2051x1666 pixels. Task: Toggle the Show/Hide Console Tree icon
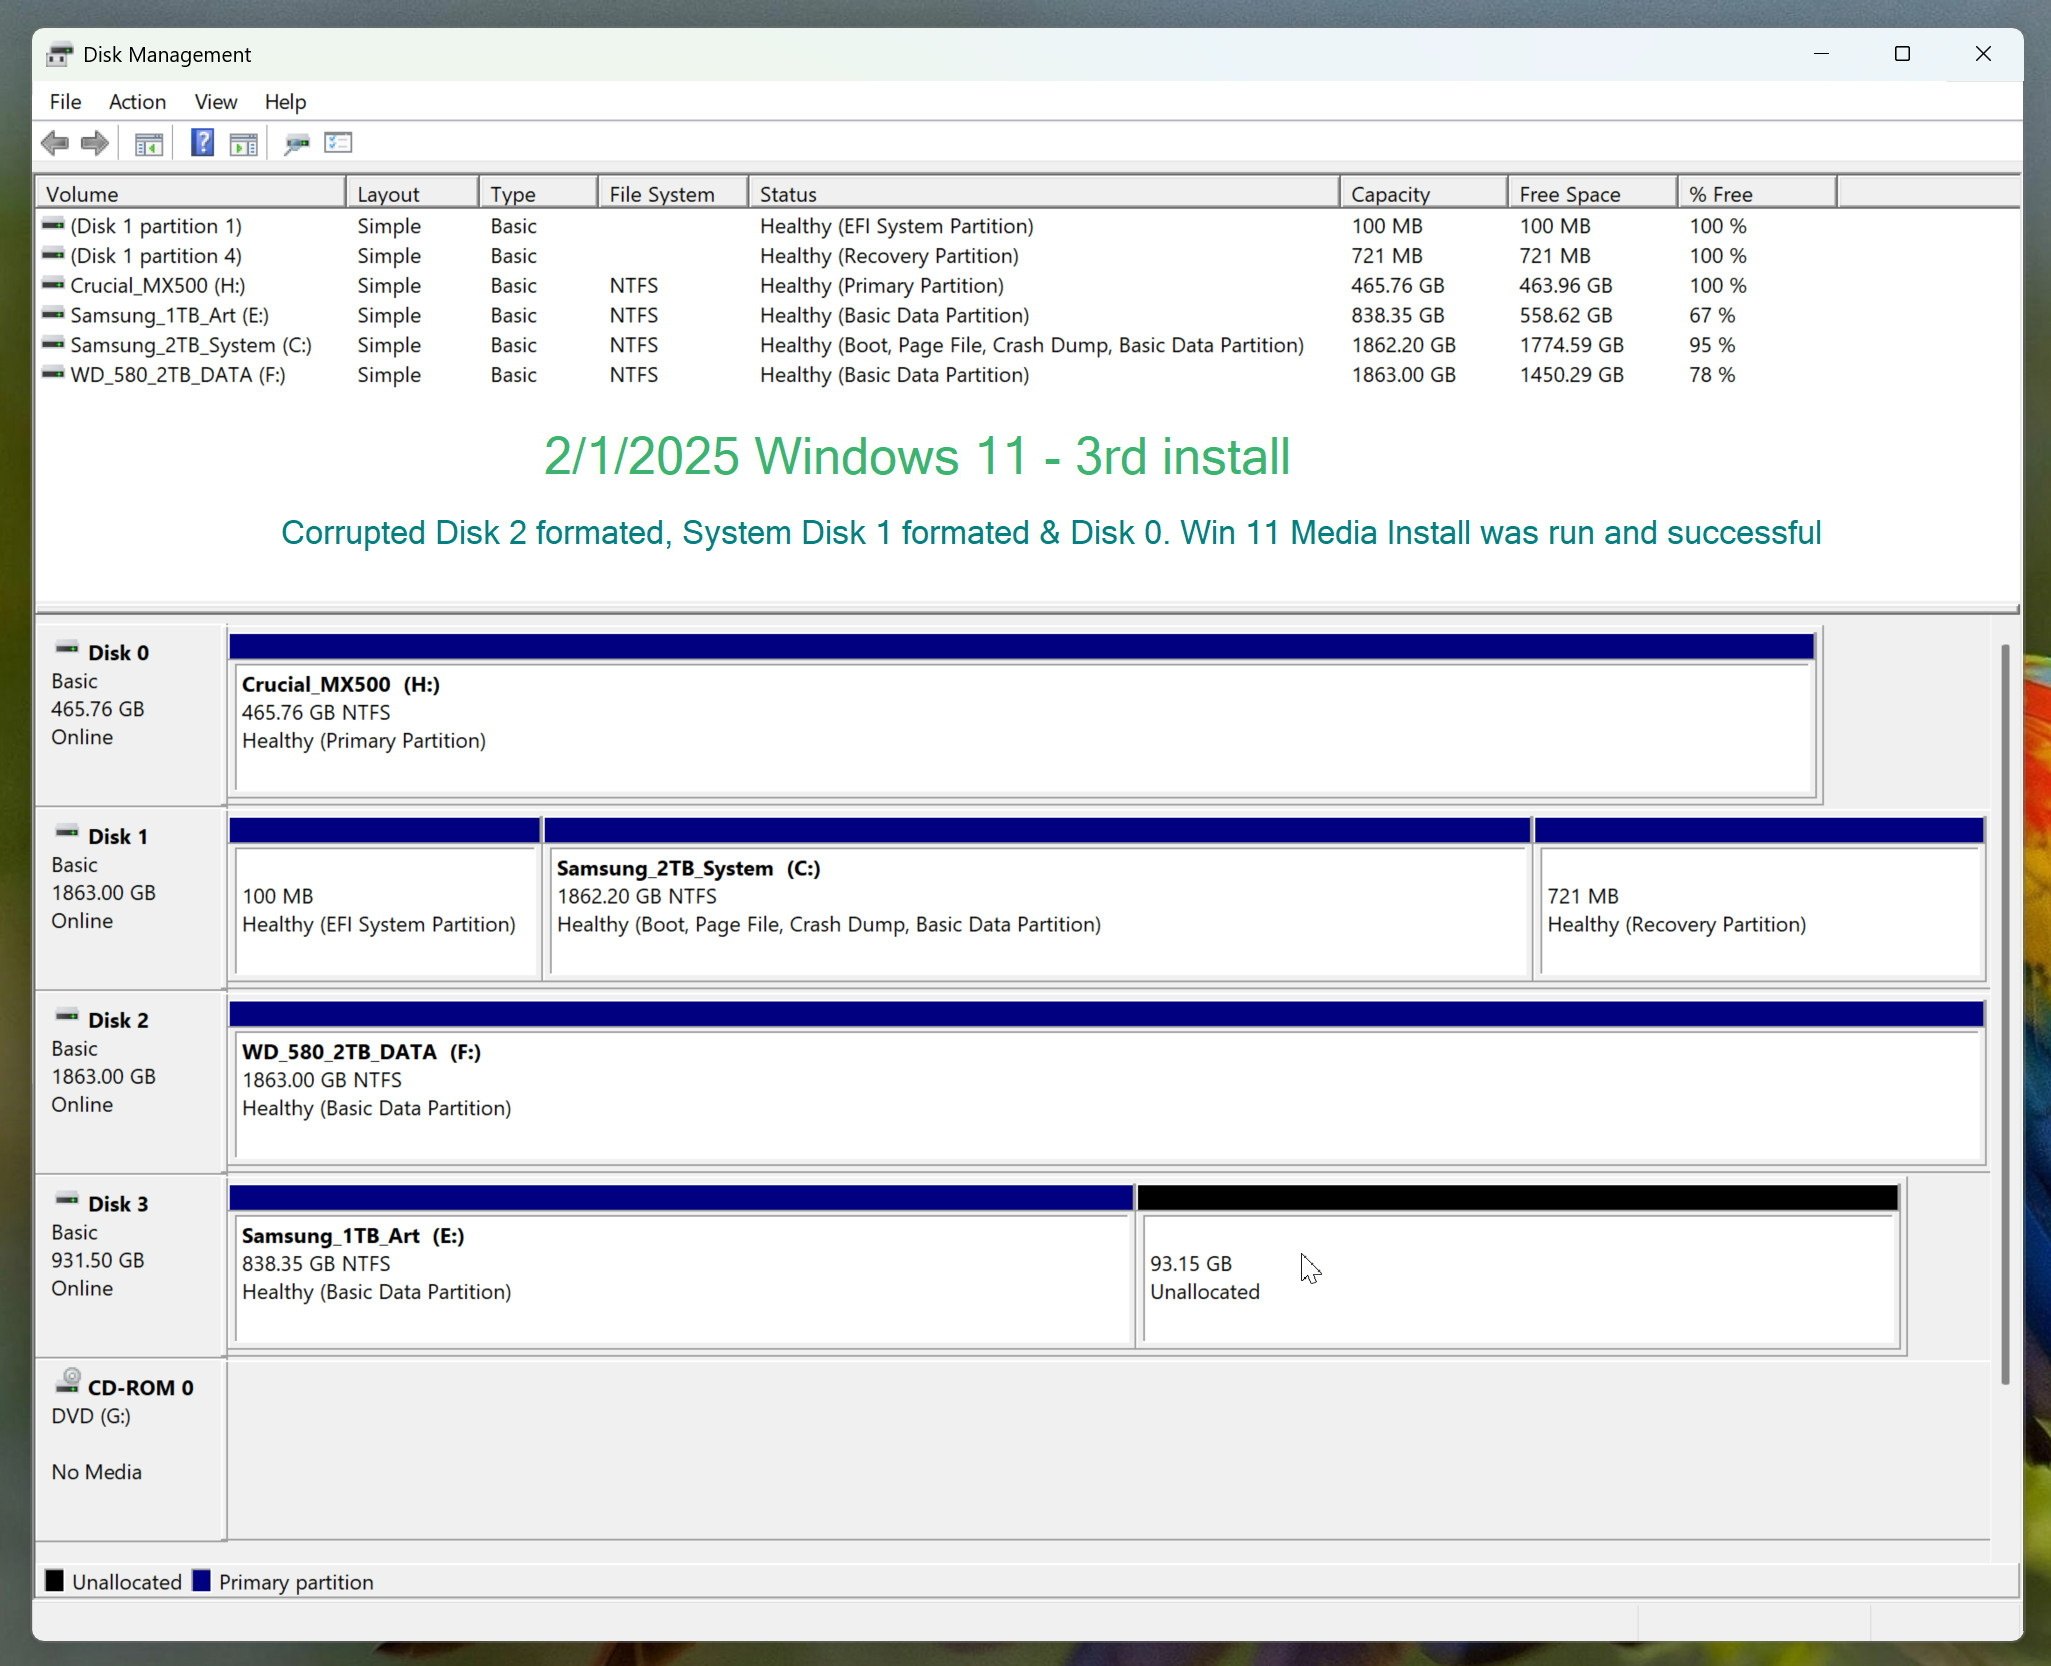[149, 144]
